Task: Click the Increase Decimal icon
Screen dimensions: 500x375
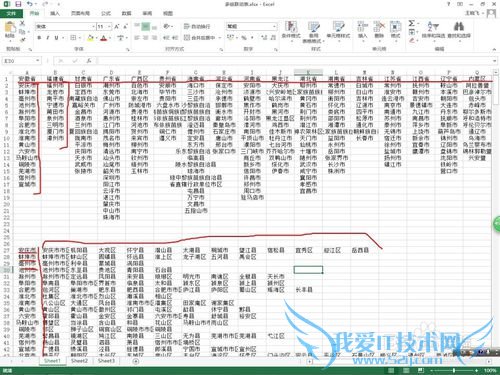Action: 263,38
